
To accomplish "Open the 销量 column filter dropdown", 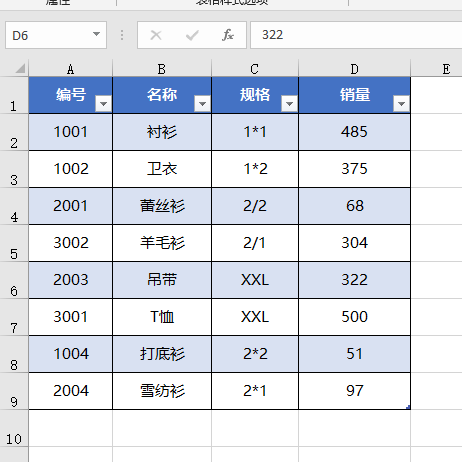I will pyautogui.click(x=401, y=104).
